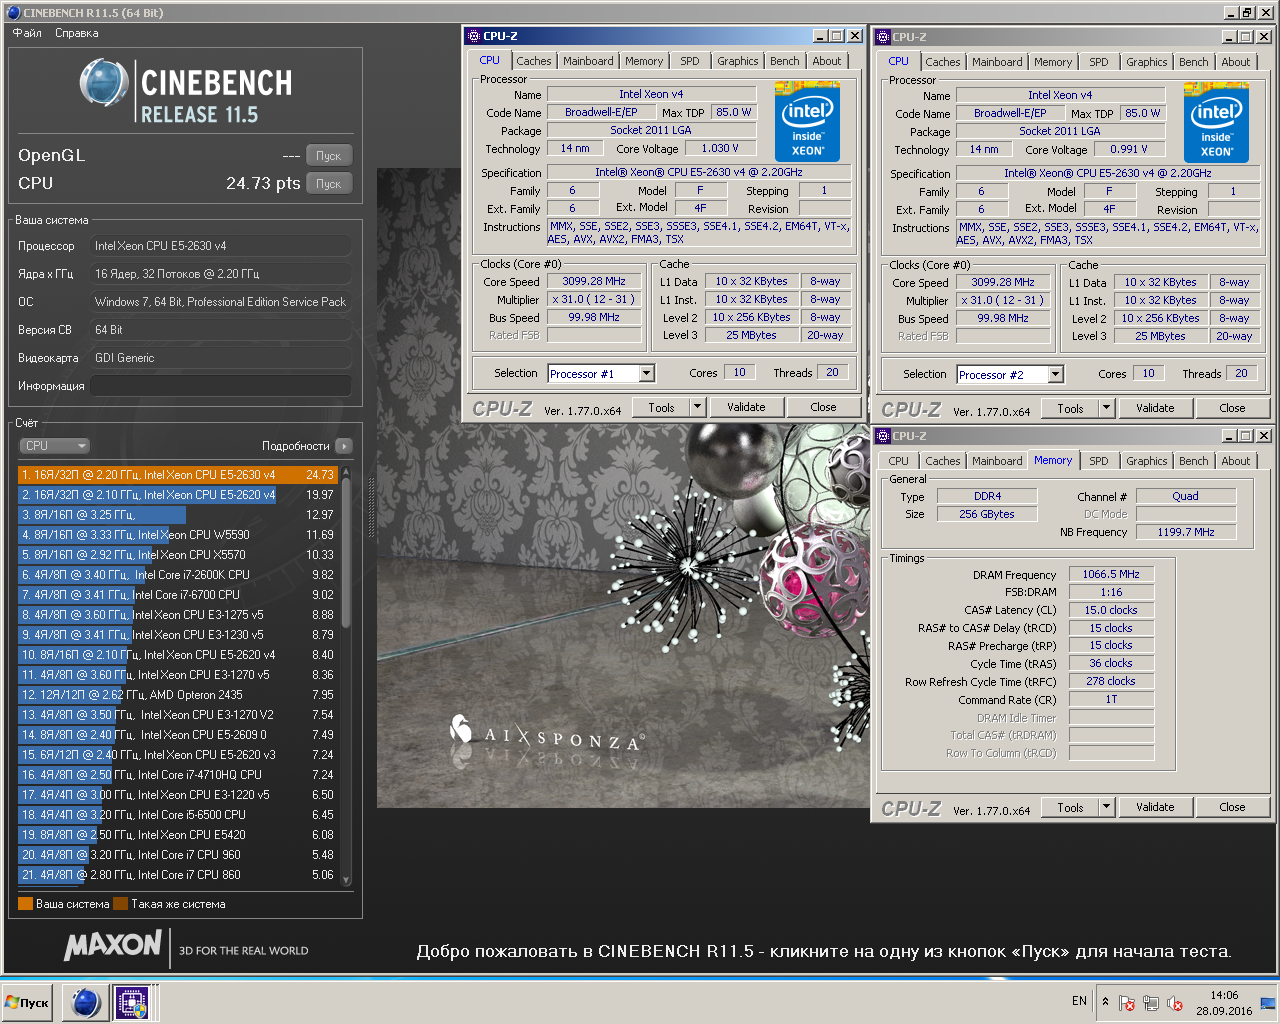This screenshot has width=1280, height=1024.
Task: Select rank 12 AMD Opteron 2435 result
Action: coord(178,695)
